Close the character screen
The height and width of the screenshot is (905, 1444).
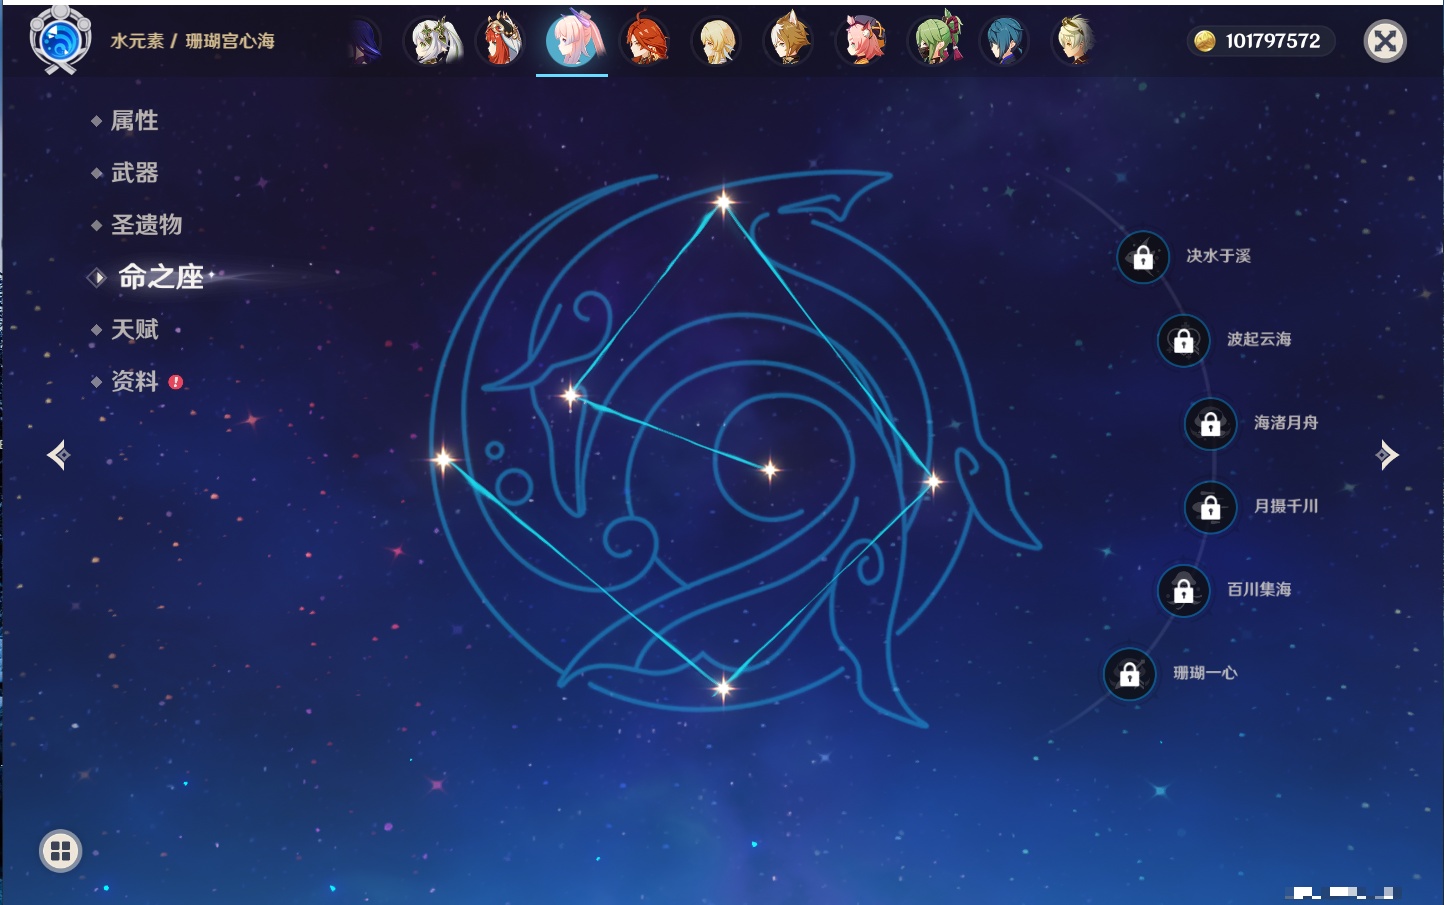point(1385,41)
